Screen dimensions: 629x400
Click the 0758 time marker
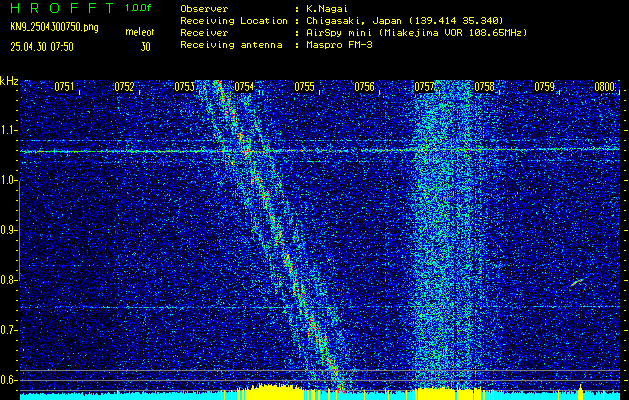(484, 87)
